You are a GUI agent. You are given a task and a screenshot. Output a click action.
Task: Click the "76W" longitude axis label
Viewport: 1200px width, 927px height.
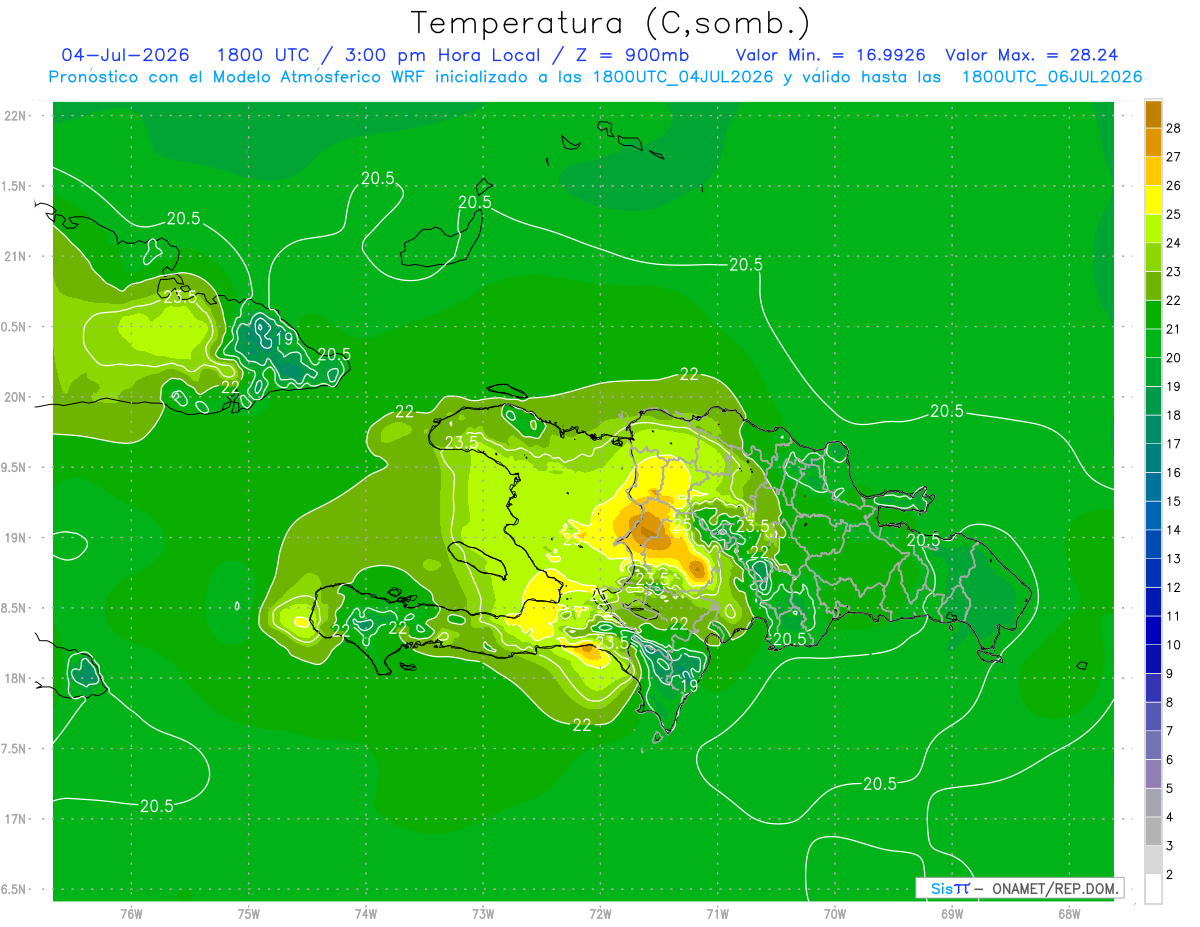[131, 913]
